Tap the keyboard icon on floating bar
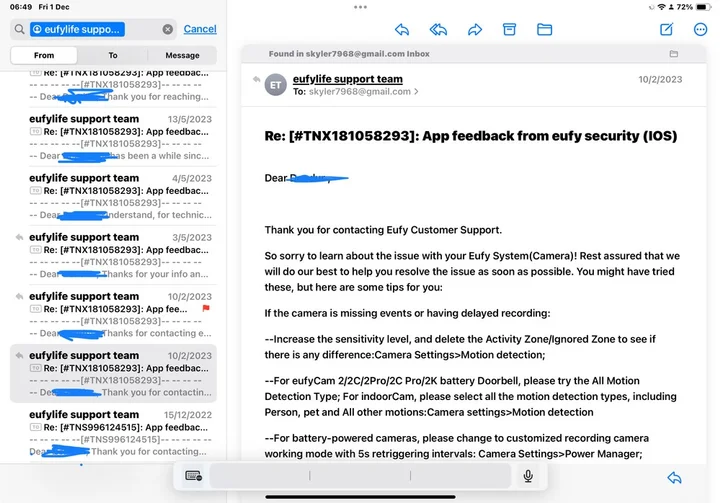The image size is (720, 503). click(x=193, y=476)
